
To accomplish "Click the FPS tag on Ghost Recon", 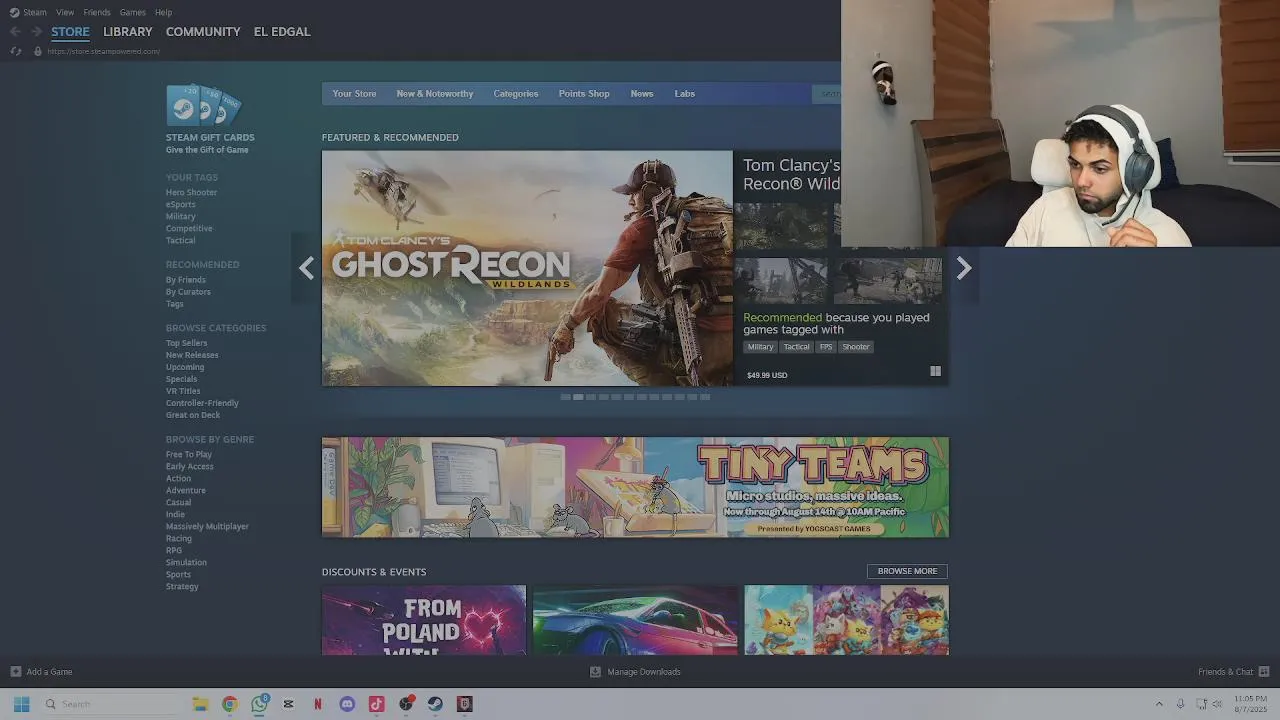I will [x=825, y=347].
